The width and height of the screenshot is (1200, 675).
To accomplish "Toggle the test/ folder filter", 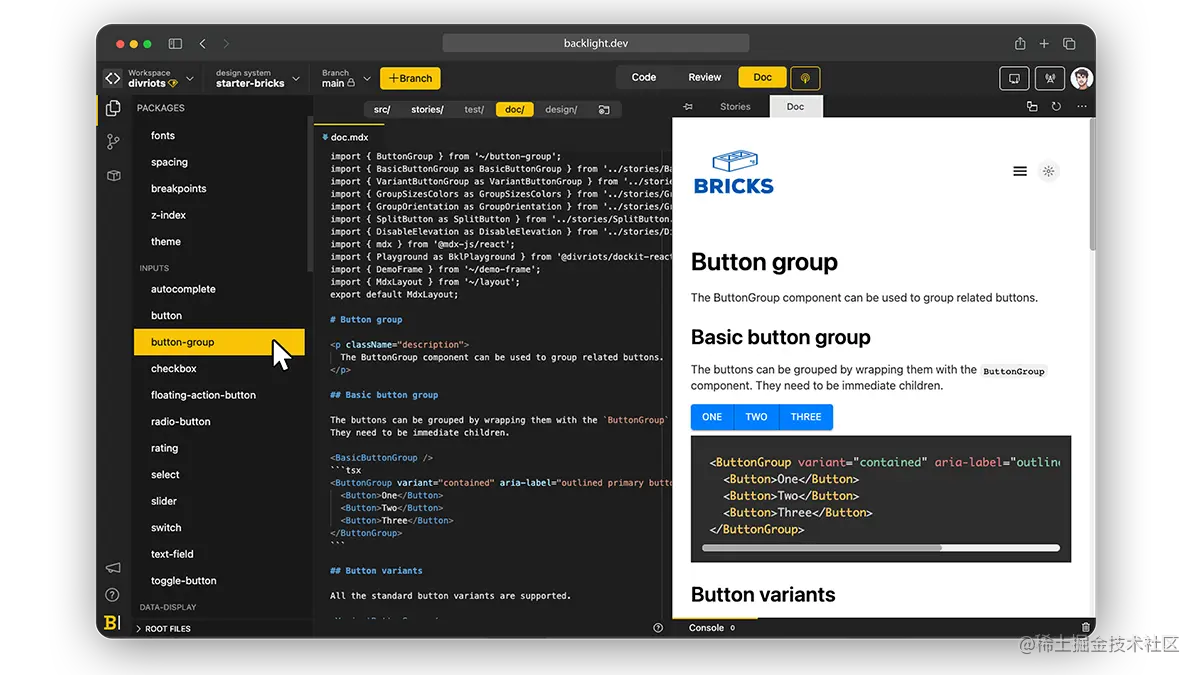I will tap(474, 110).
